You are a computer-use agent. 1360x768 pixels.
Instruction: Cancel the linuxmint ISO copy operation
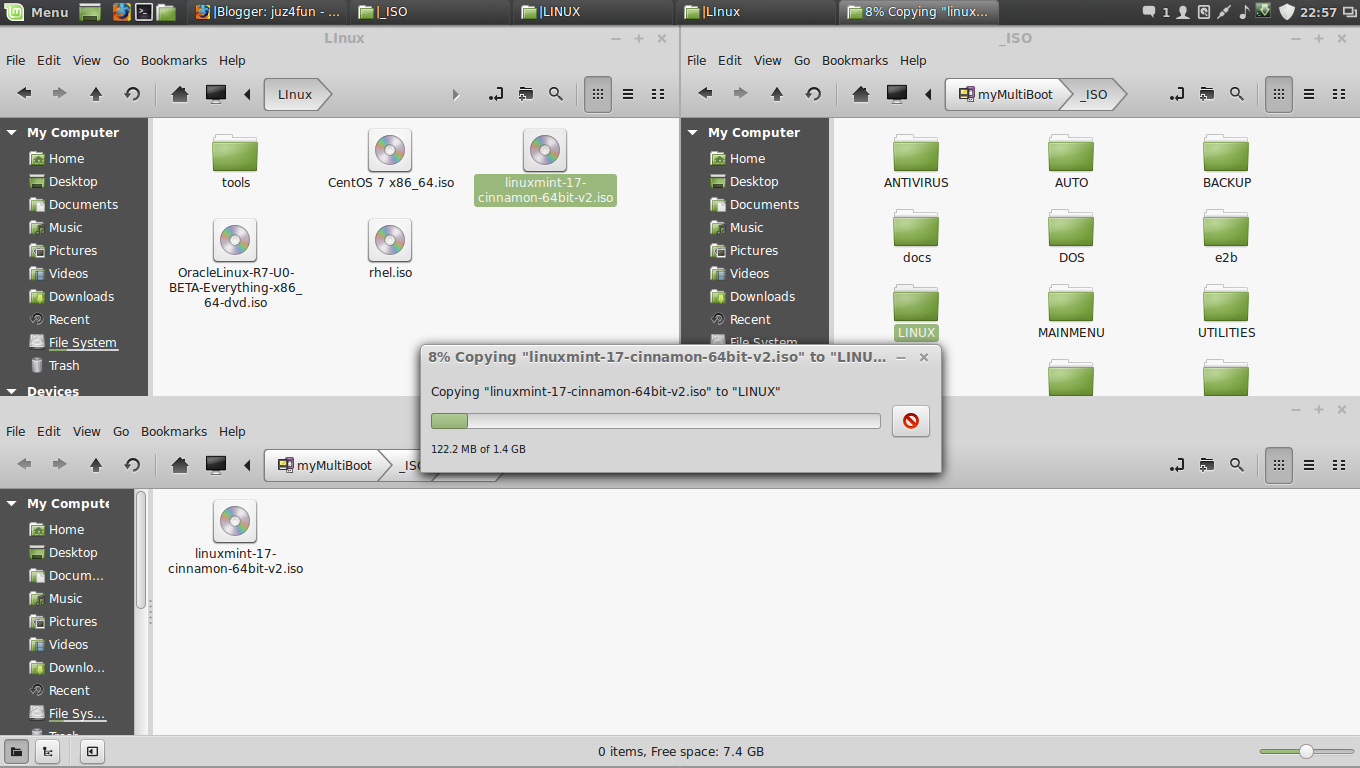(910, 421)
